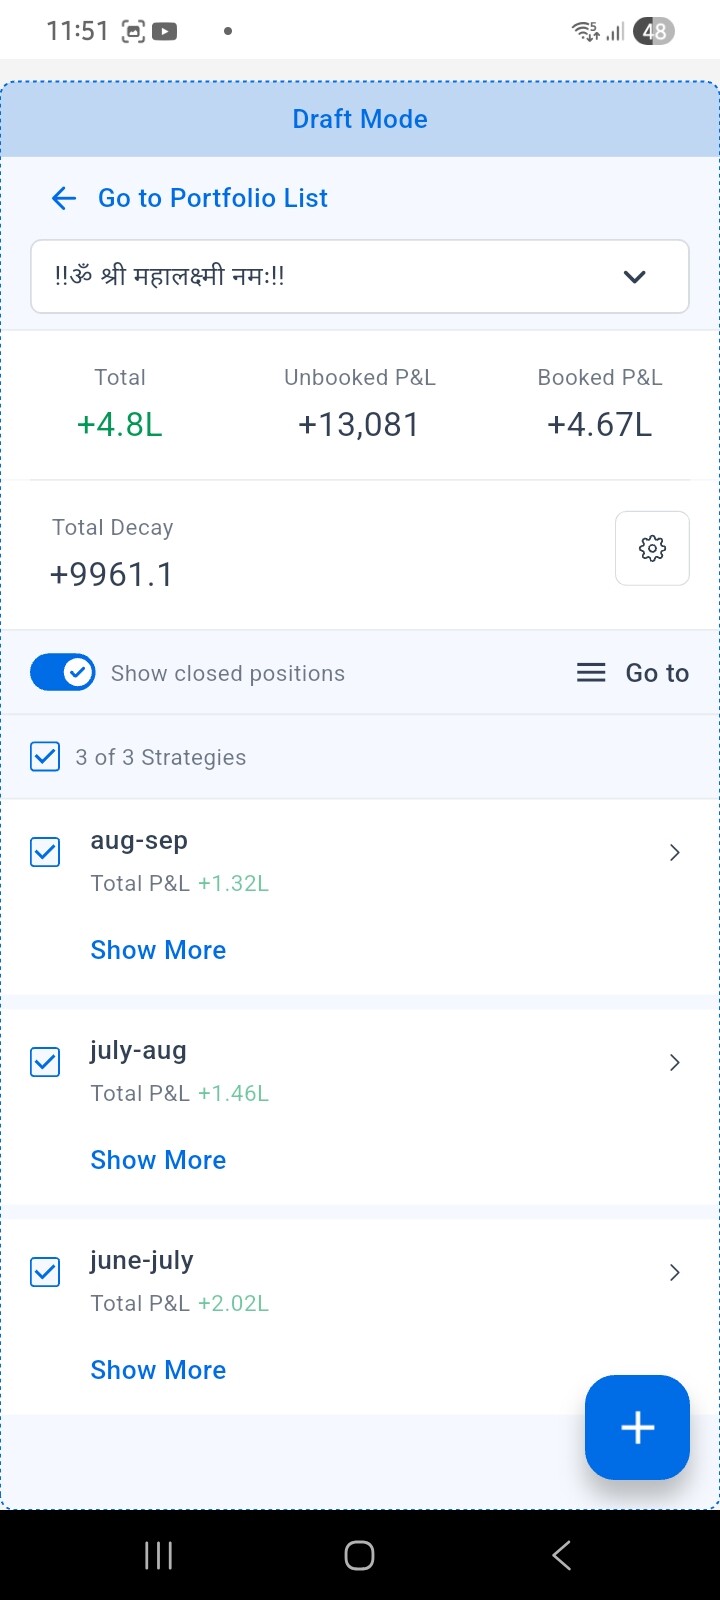The height and width of the screenshot is (1600, 720).
Task: Tap the Booked P&L value +4.67L
Action: tap(599, 425)
